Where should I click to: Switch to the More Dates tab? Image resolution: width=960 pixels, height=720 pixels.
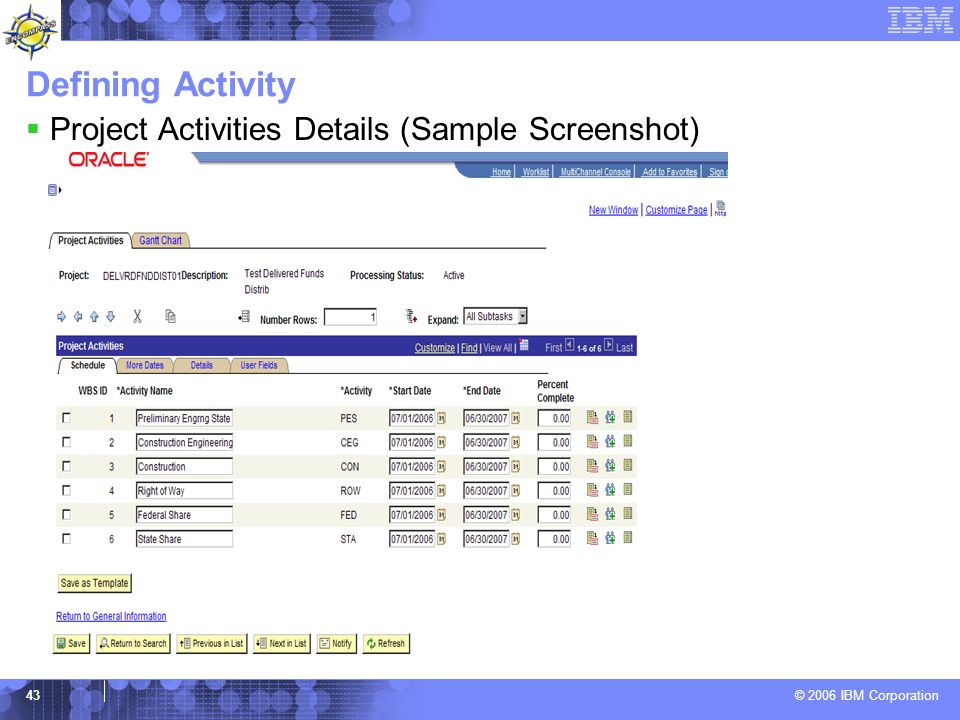tap(144, 366)
